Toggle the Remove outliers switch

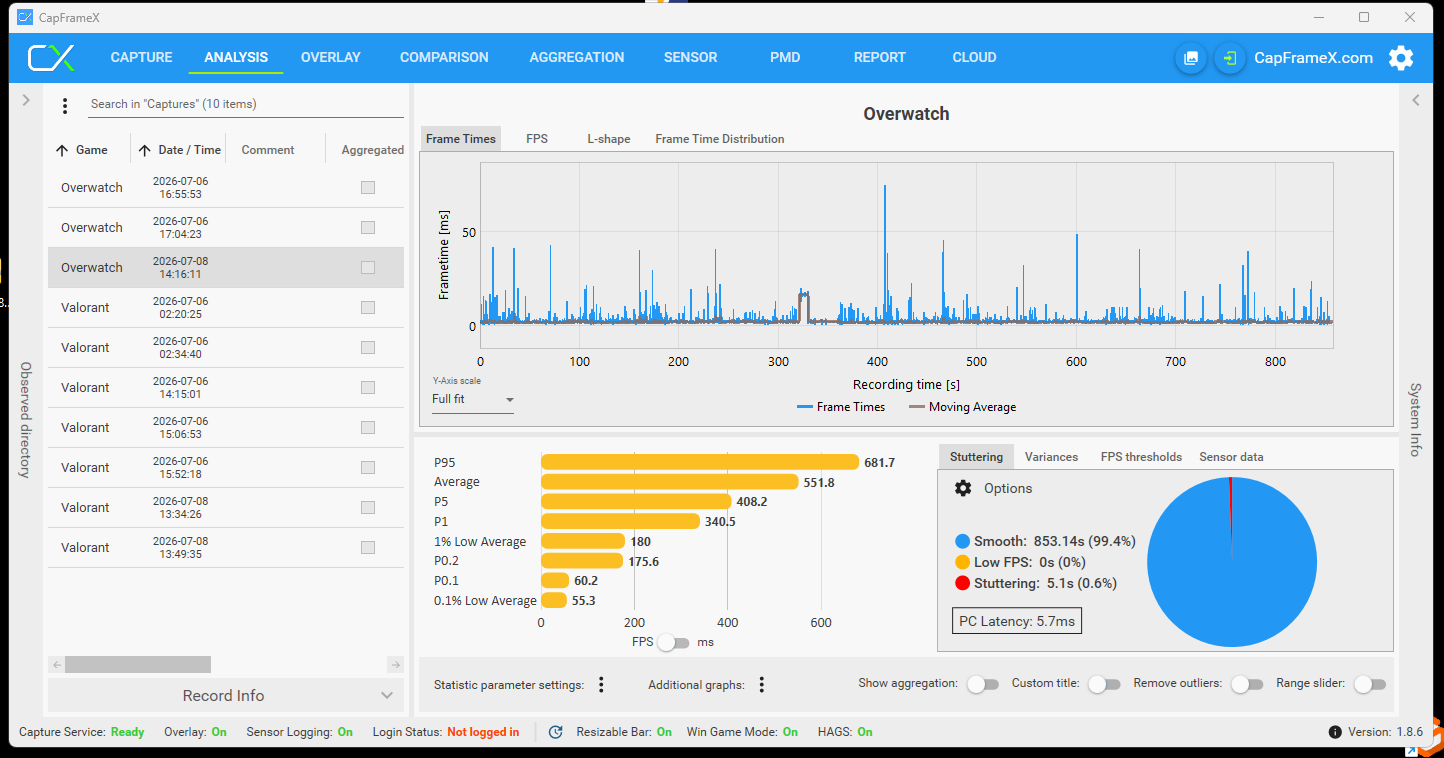pos(1246,684)
